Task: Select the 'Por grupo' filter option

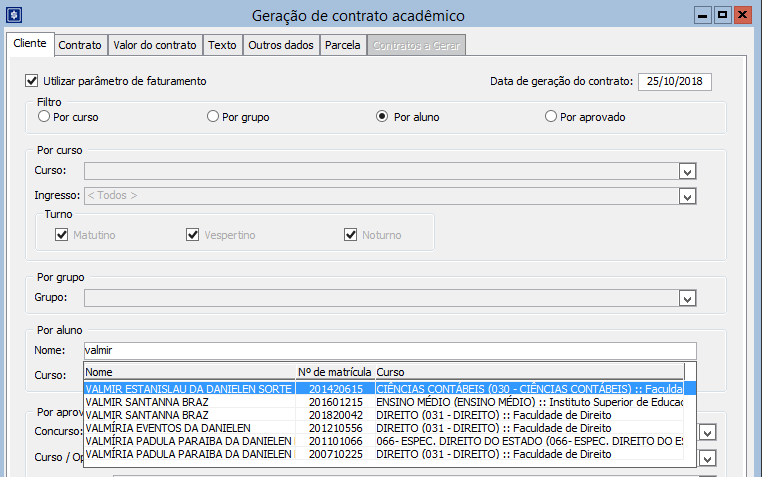Action: click(213, 117)
